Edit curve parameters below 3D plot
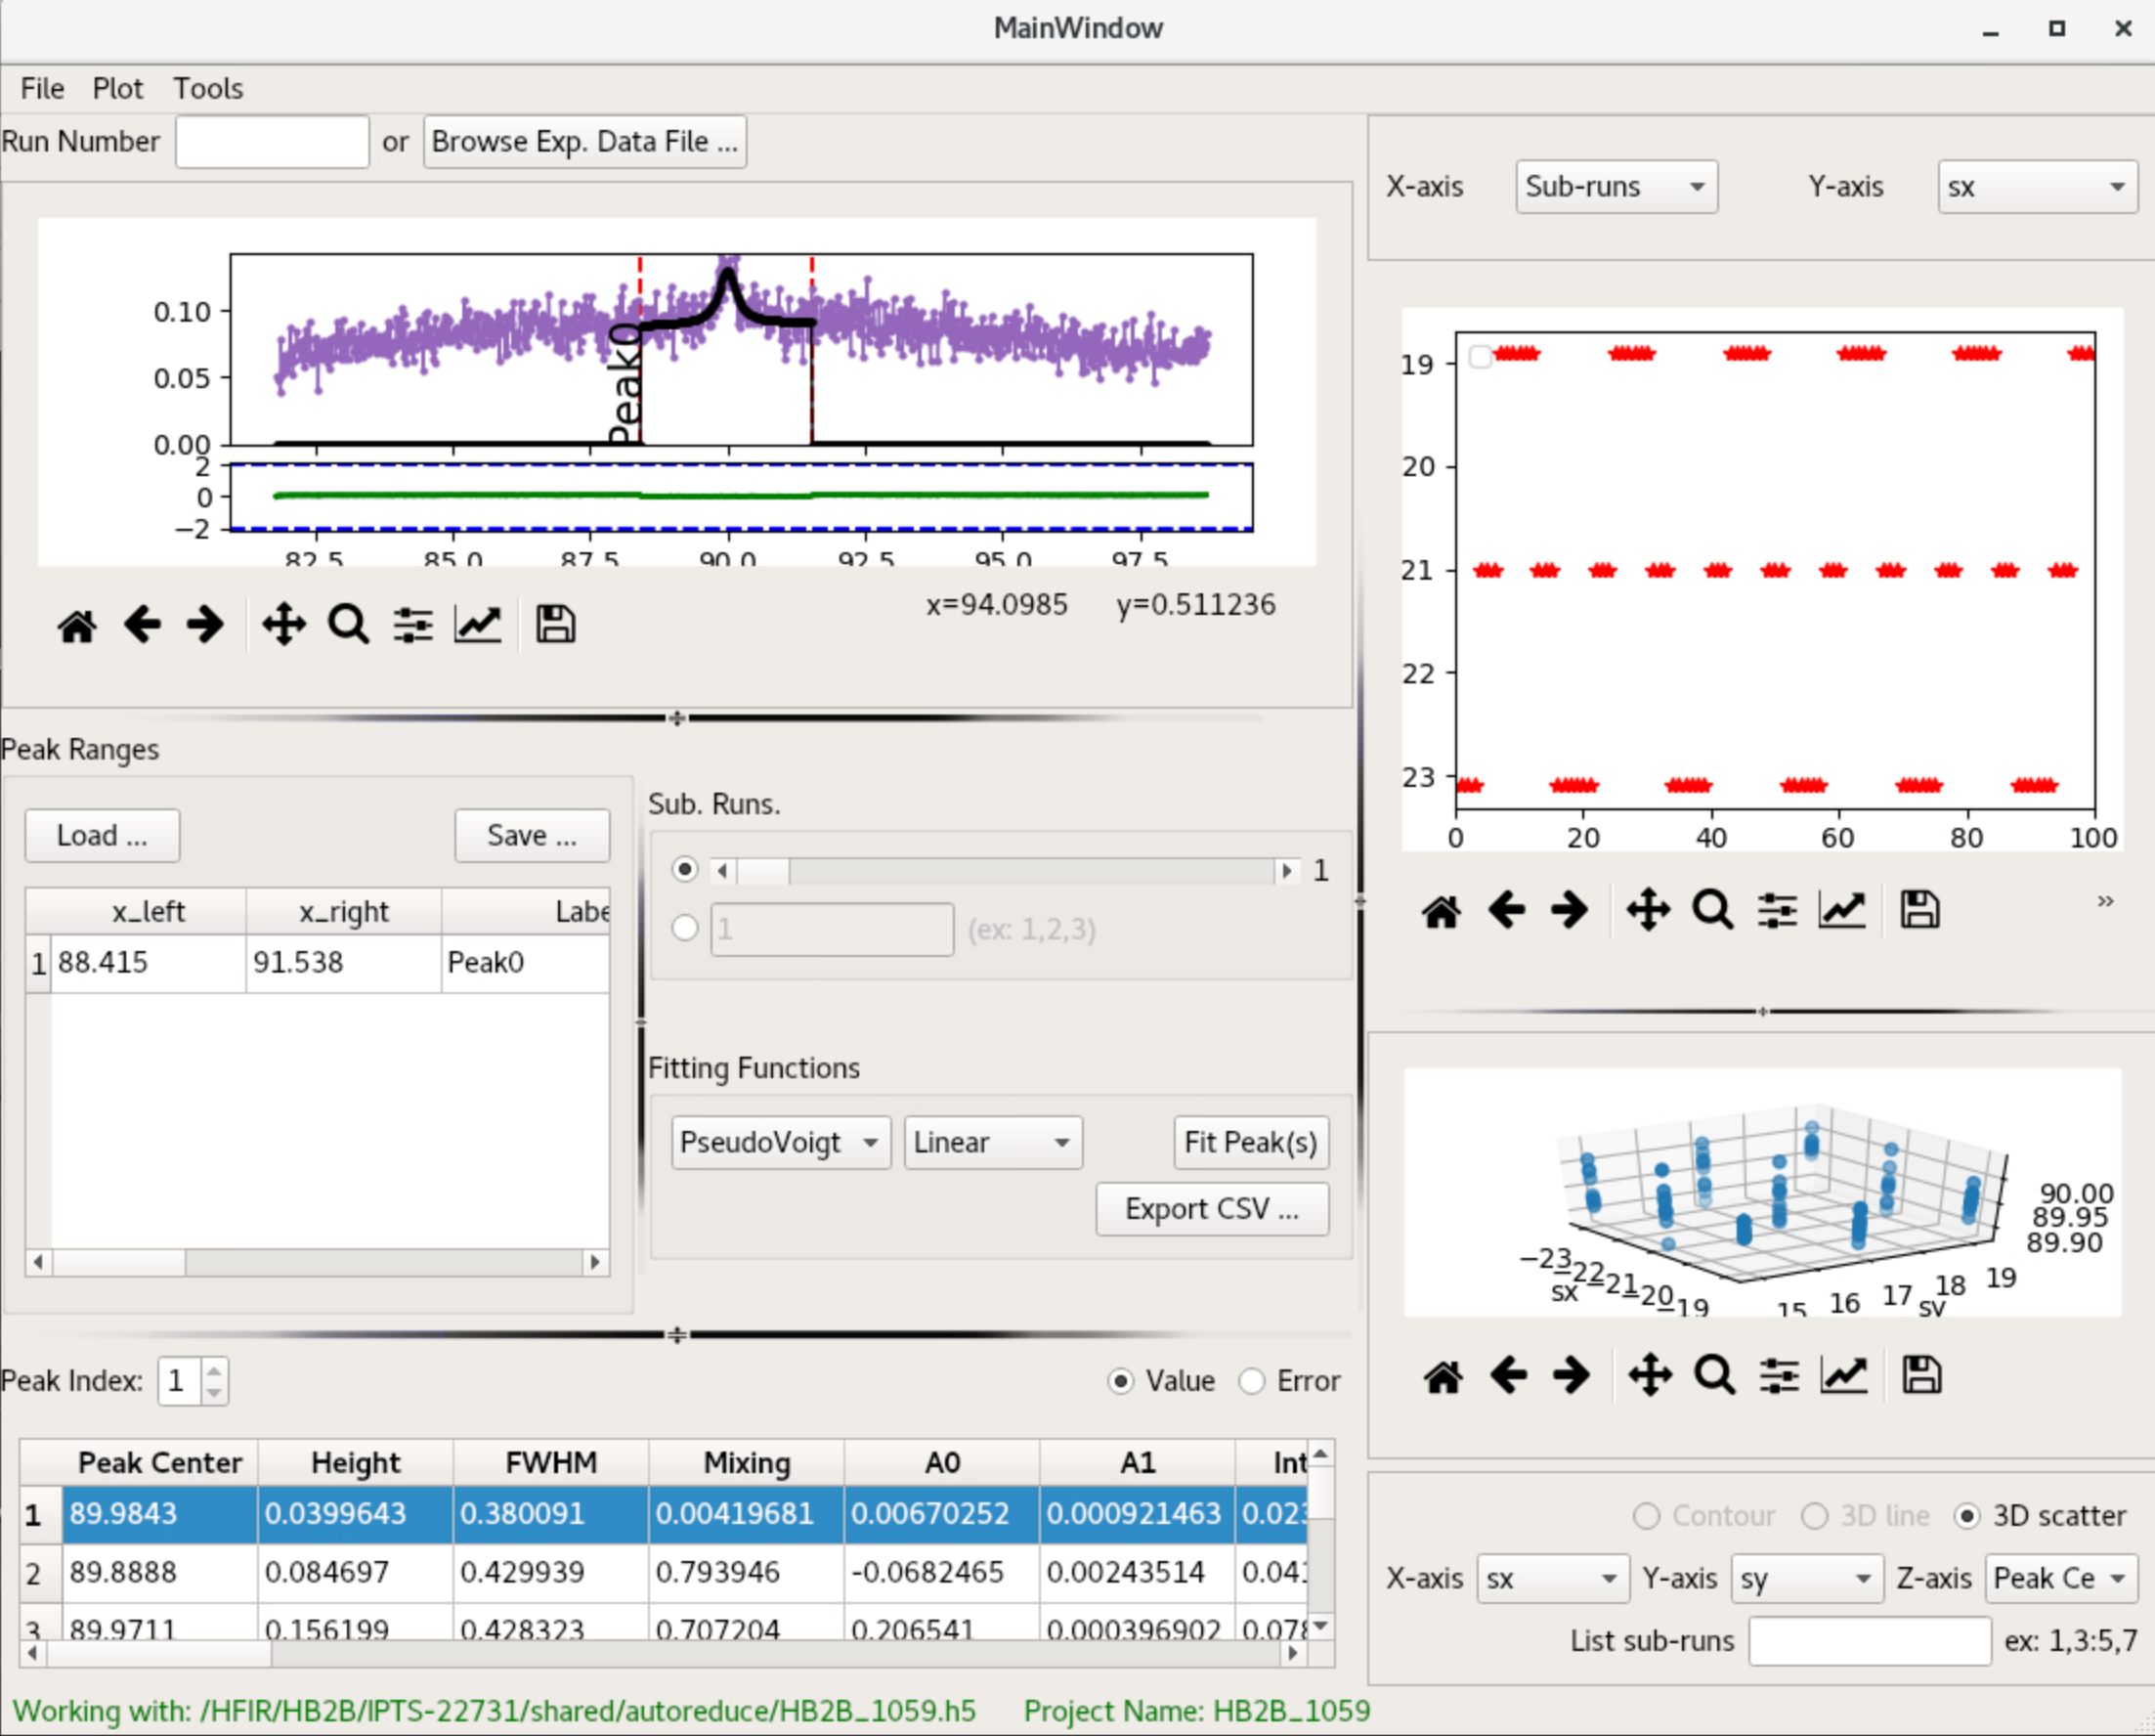Screen dimensions: 2155x1736 click(x=1844, y=1376)
